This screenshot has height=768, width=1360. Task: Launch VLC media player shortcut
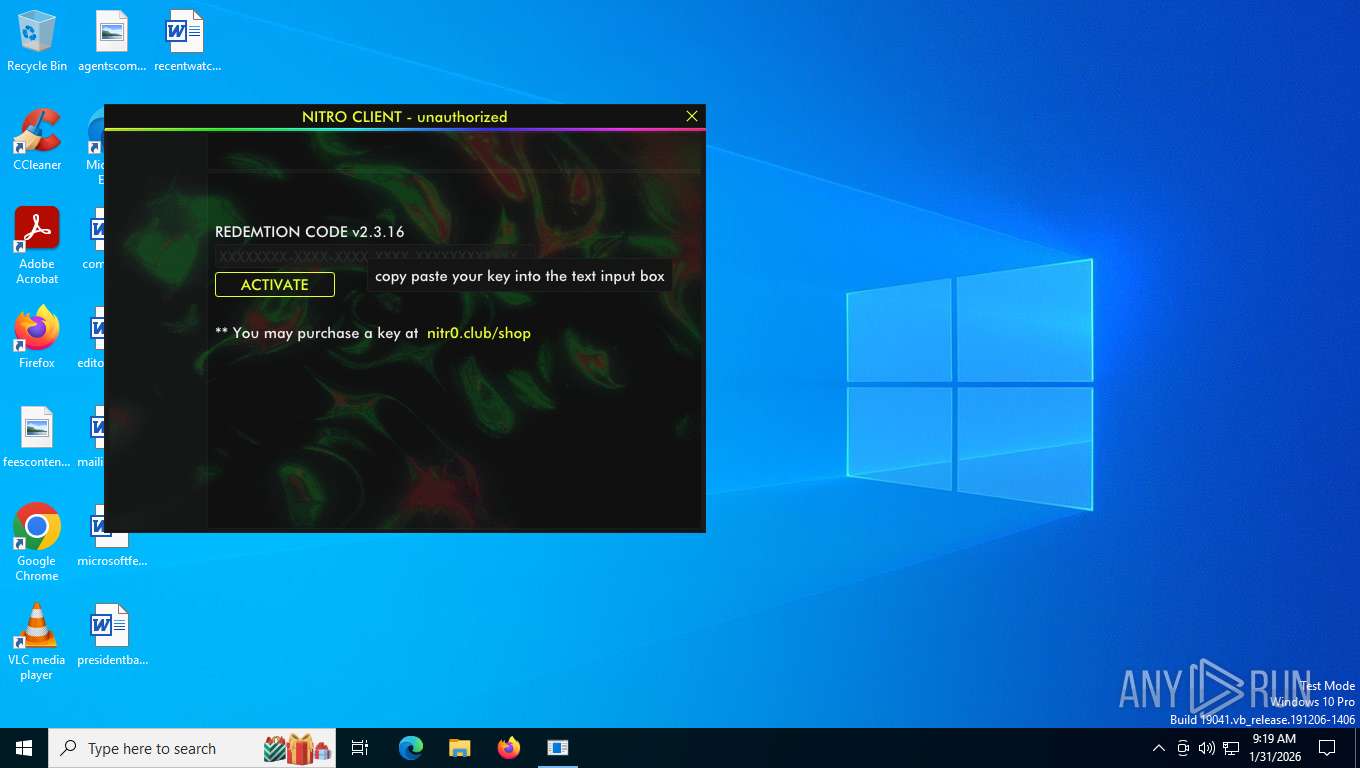37,641
